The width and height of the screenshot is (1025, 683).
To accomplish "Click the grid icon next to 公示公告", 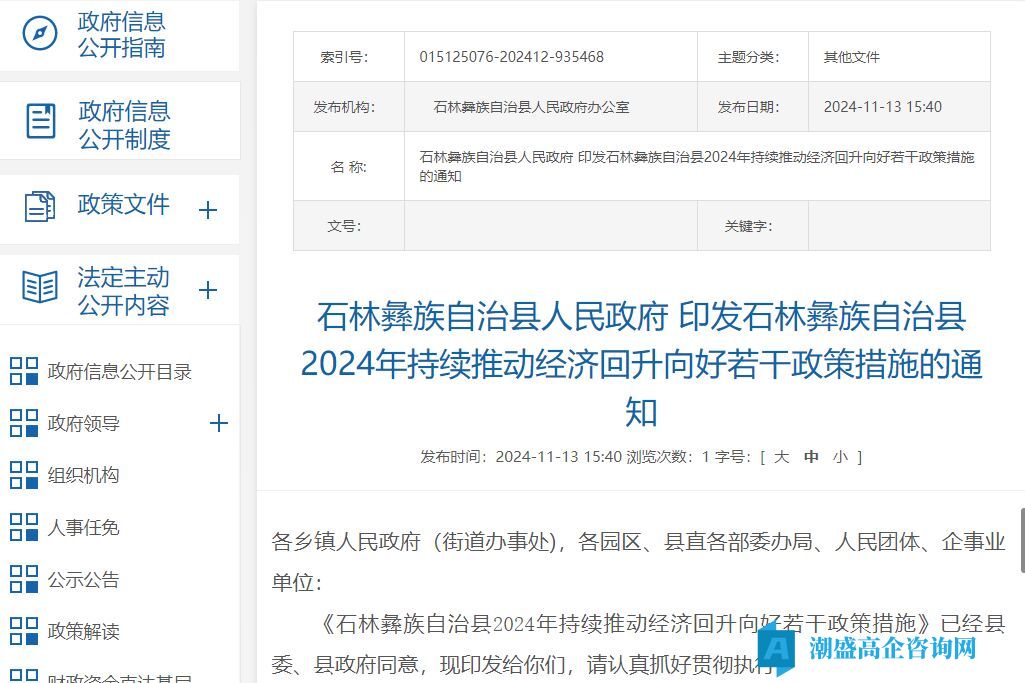I will (x=24, y=579).
